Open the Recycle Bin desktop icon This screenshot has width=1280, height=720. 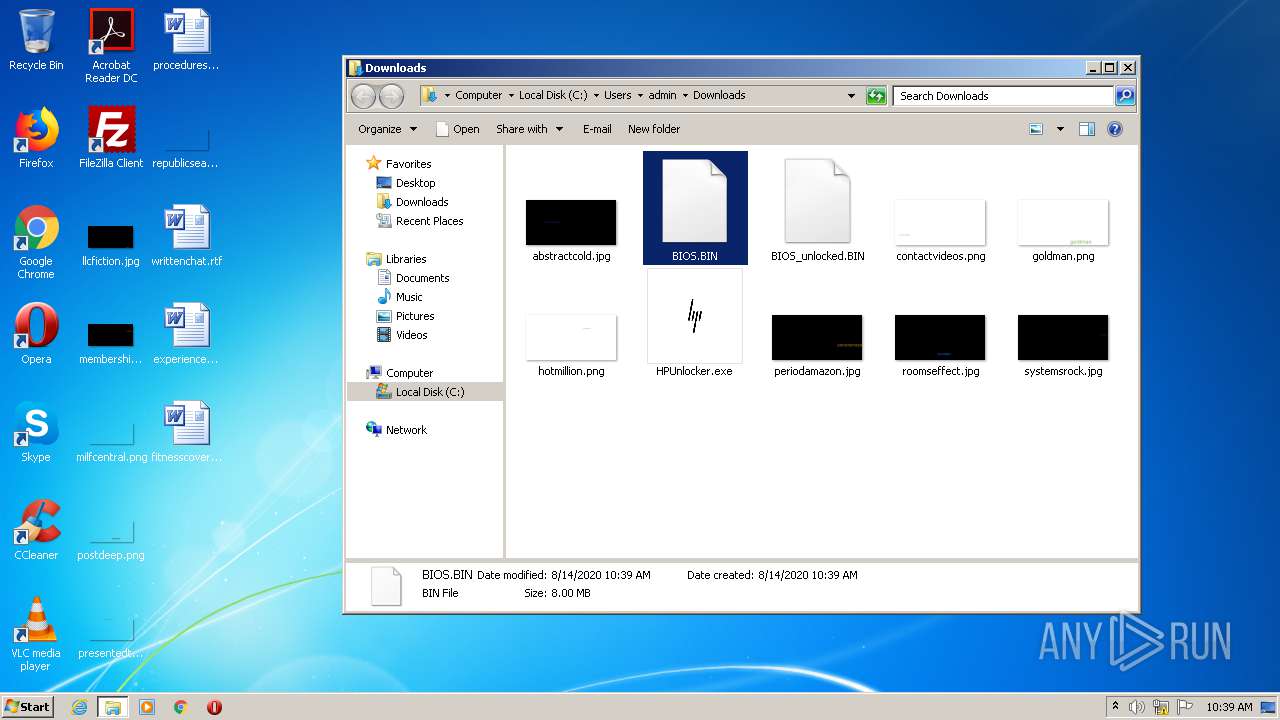(x=36, y=41)
